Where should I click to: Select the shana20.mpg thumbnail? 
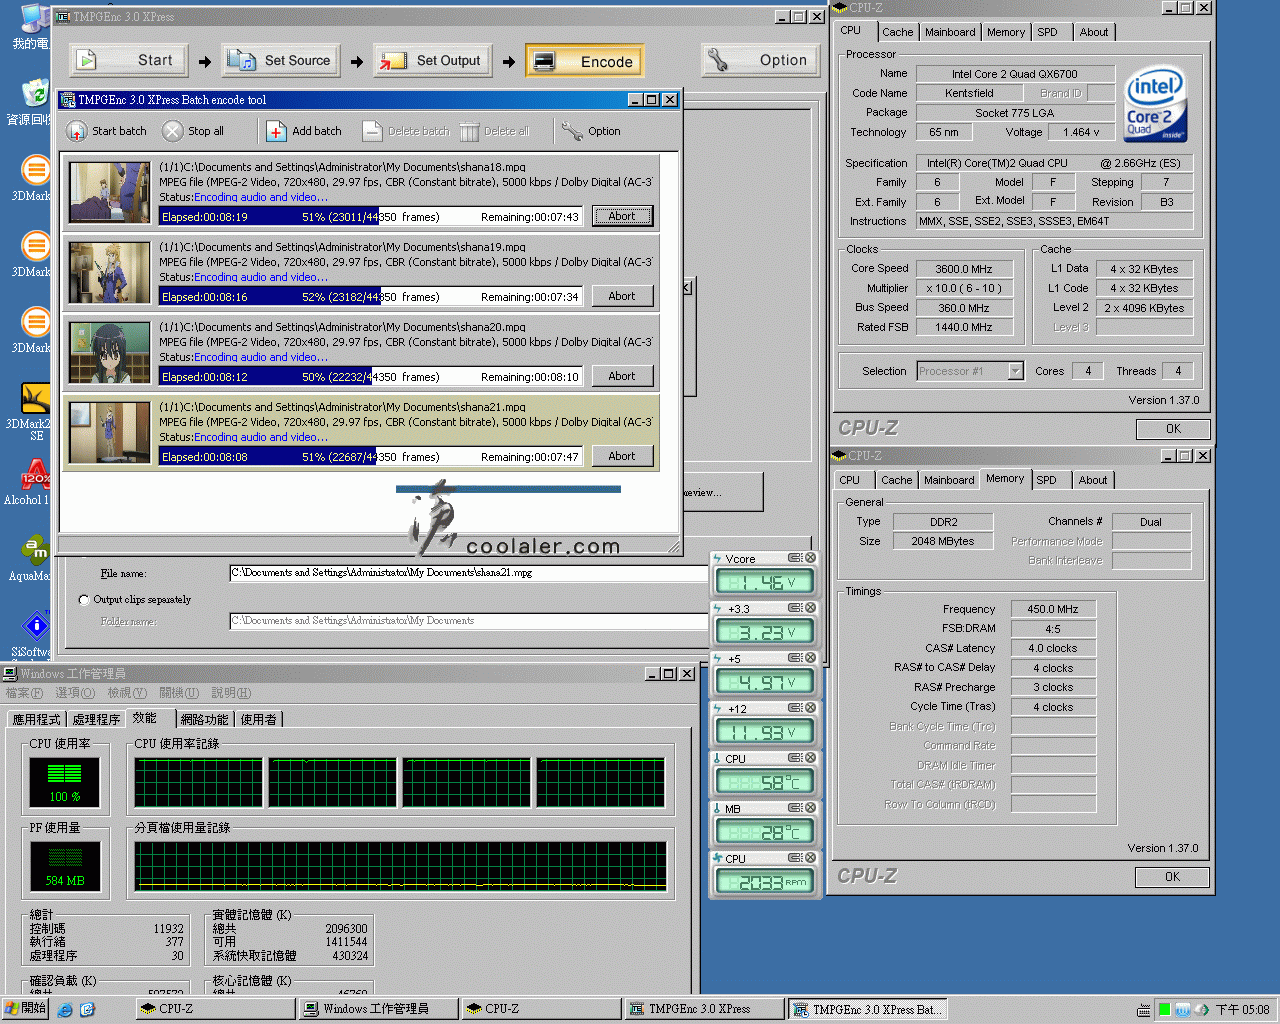109,352
